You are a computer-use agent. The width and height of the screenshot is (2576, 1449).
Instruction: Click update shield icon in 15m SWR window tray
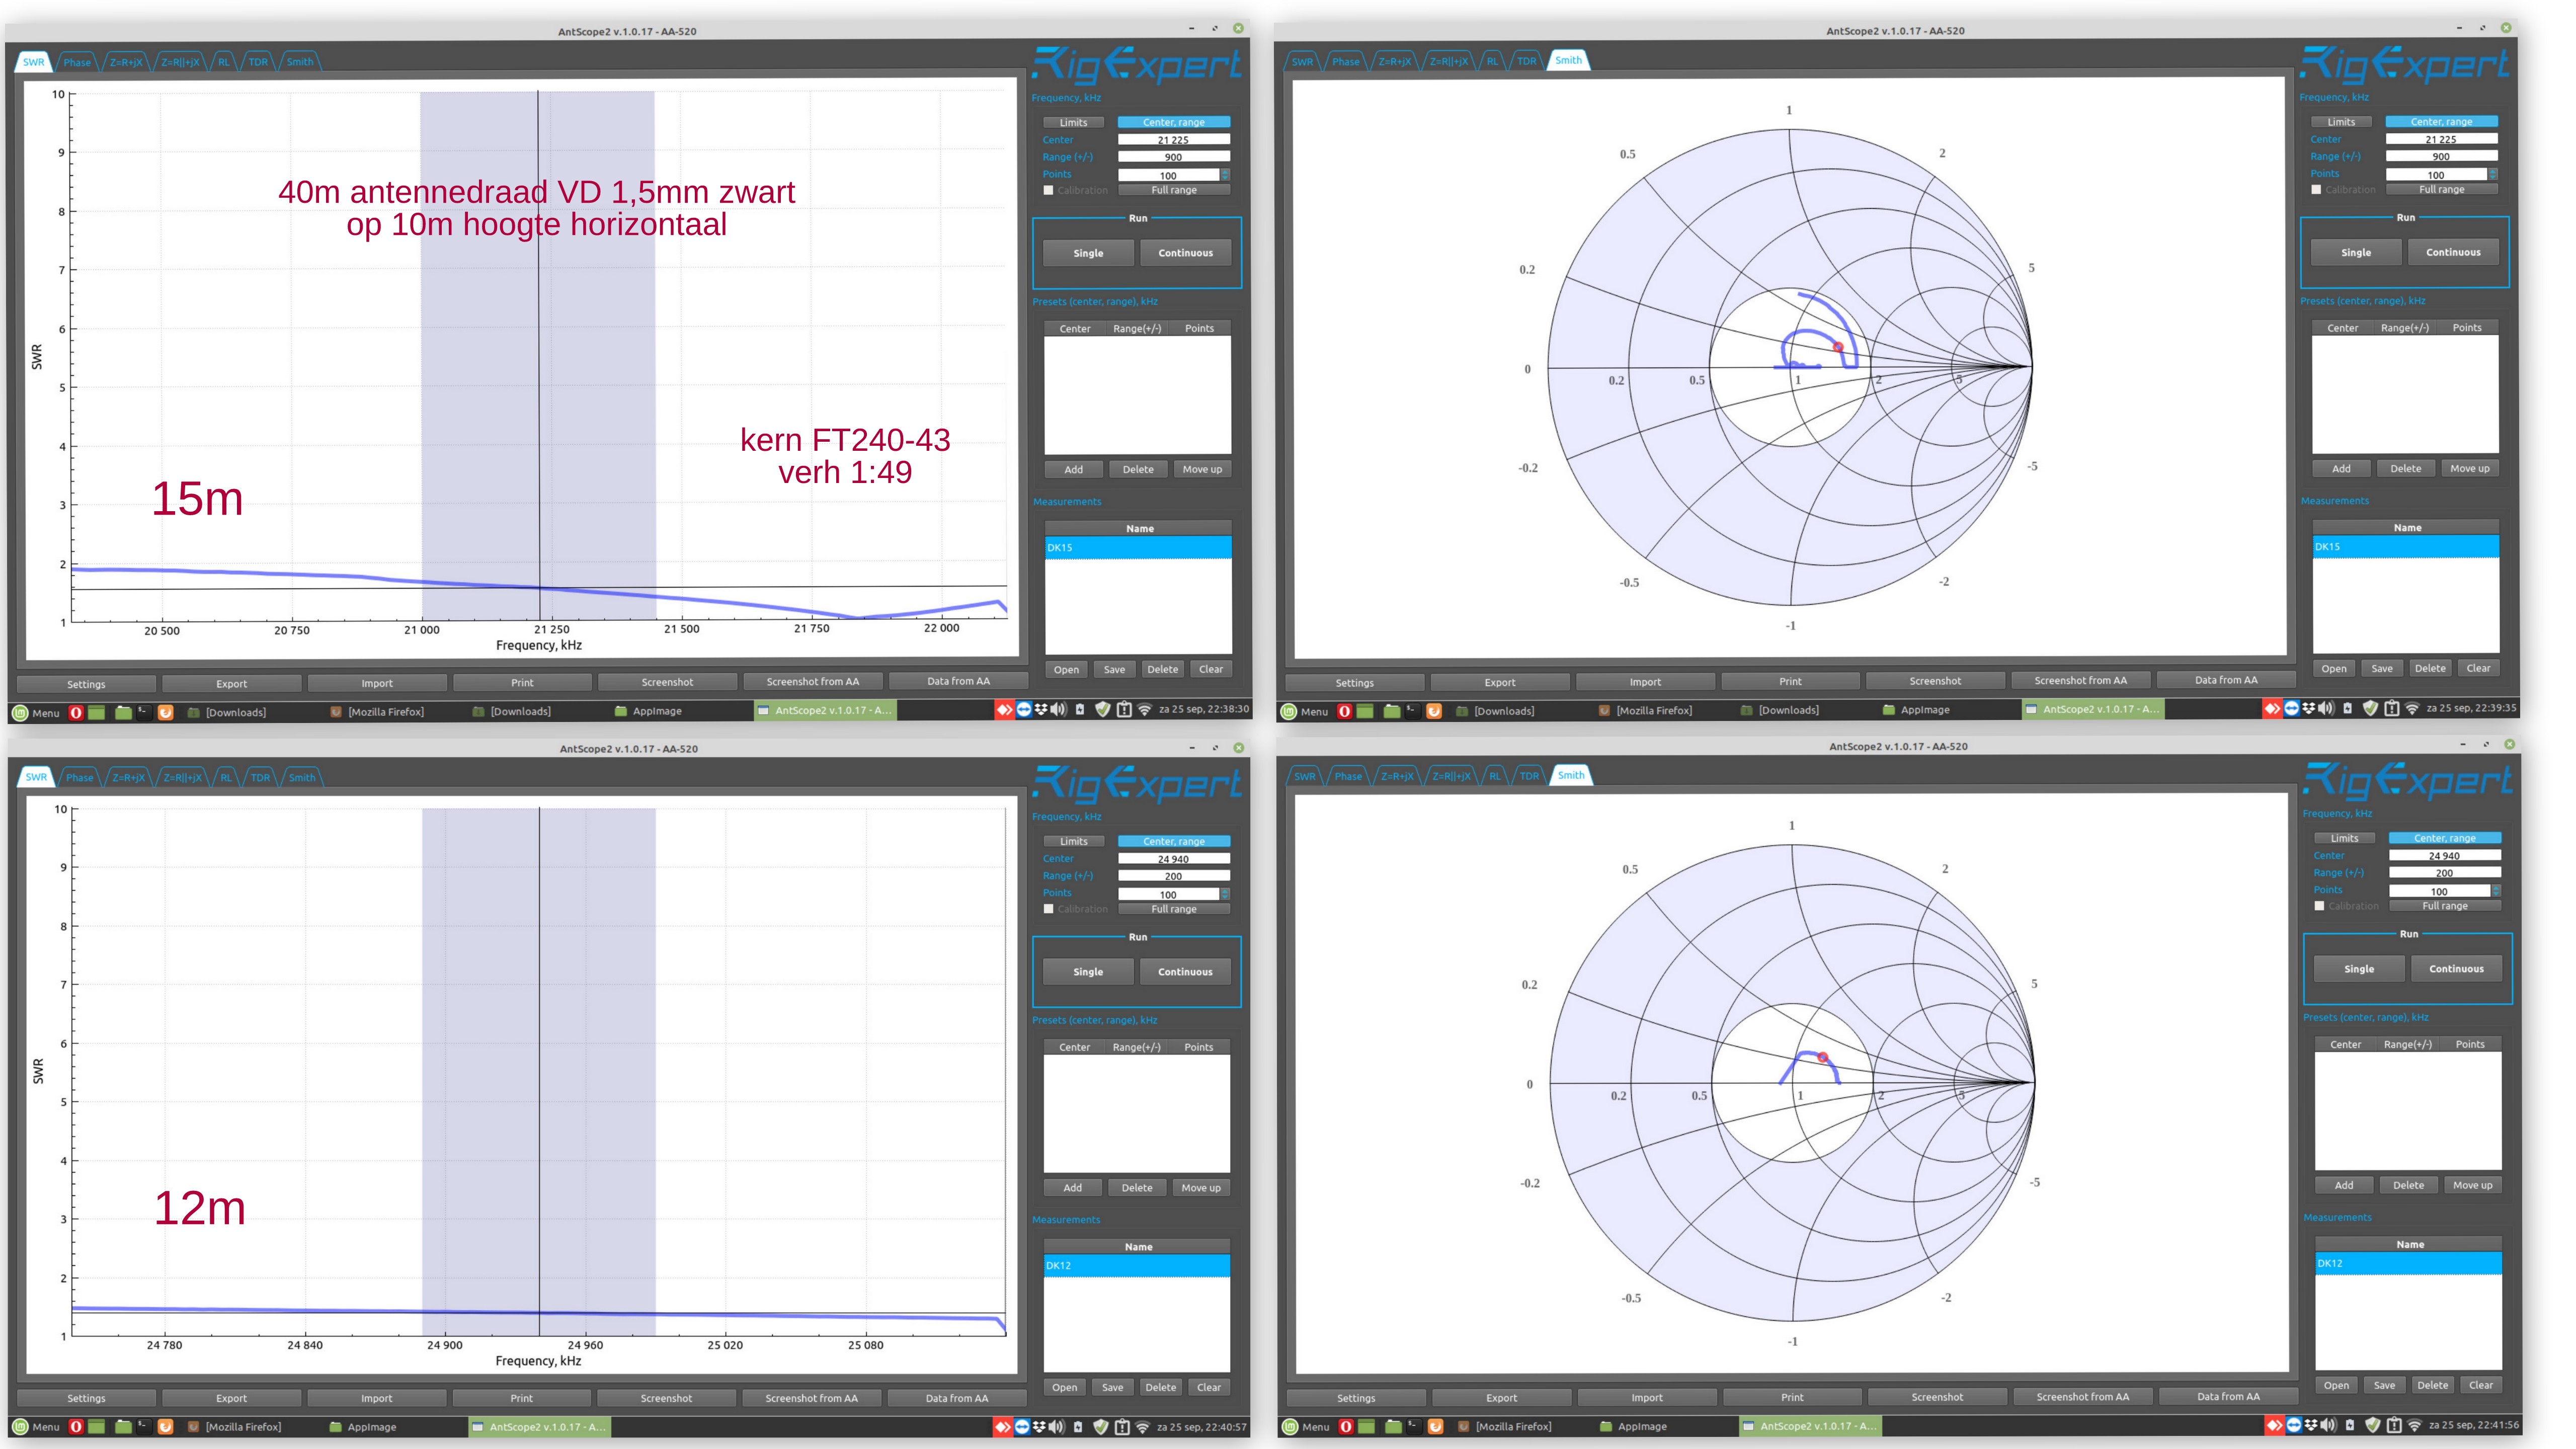[x=1102, y=710]
